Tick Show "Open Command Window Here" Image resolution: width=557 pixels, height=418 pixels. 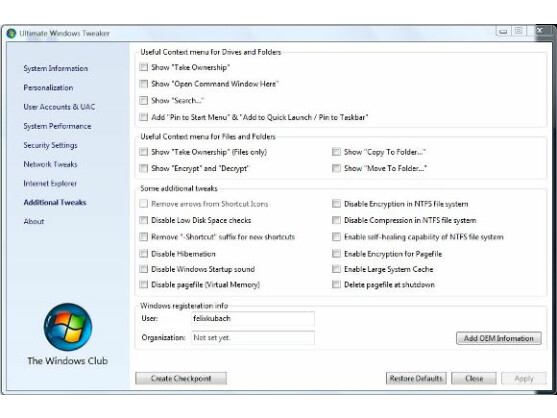(x=144, y=84)
